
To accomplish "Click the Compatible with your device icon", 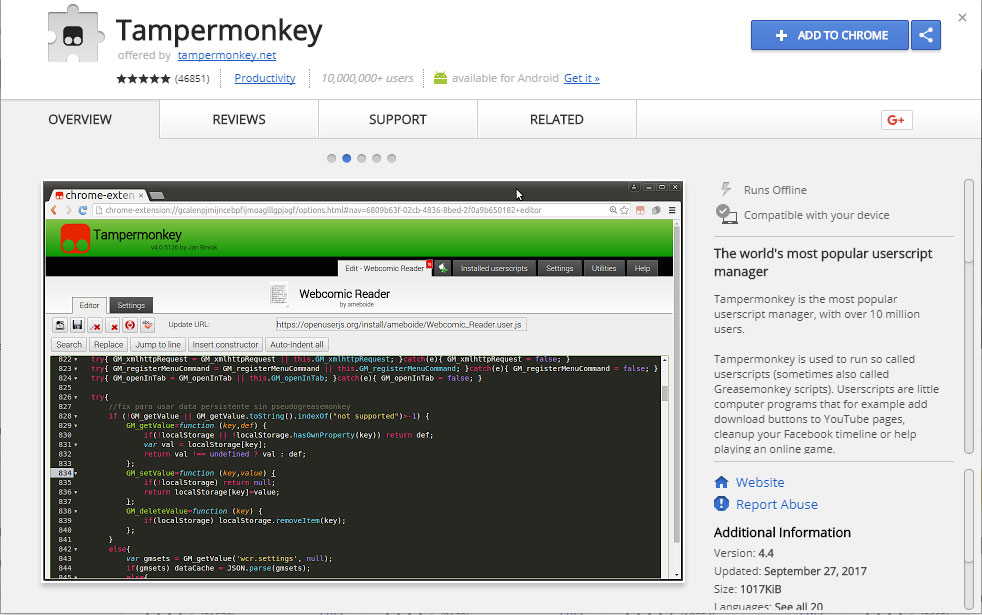I will coord(726,214).
